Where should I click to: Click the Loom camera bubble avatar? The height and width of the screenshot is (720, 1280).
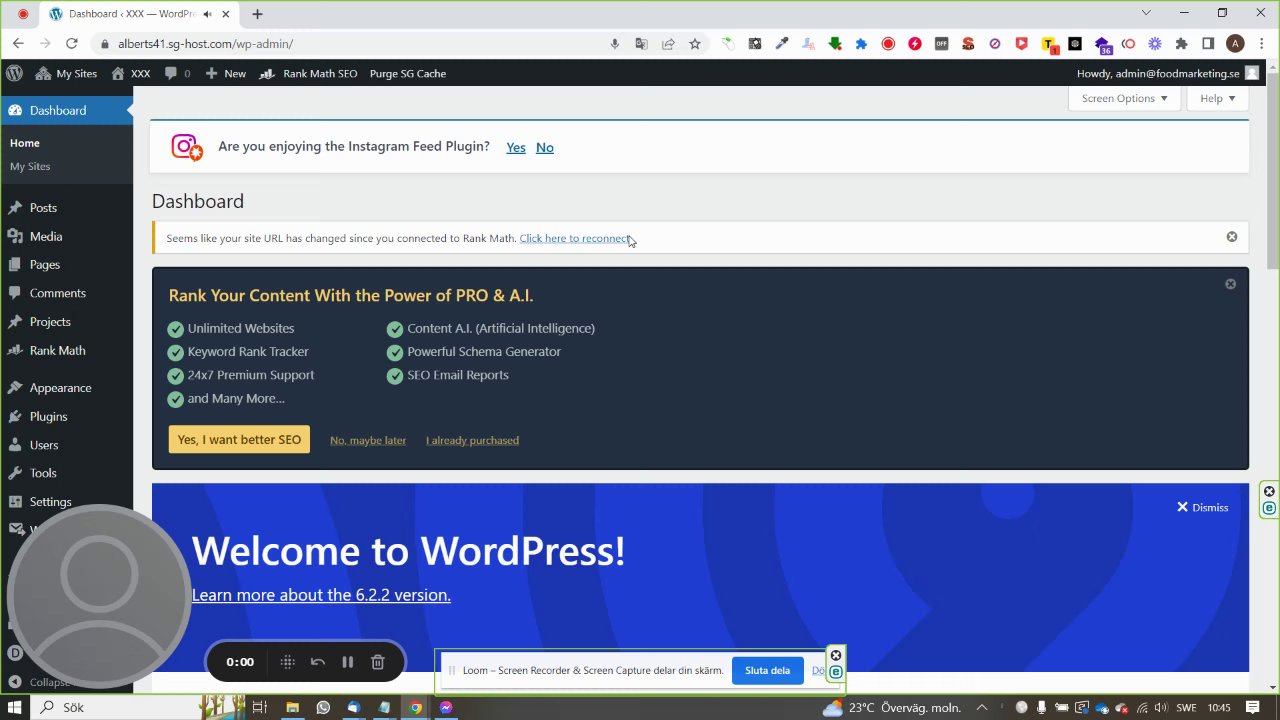[x=99, y=597]
